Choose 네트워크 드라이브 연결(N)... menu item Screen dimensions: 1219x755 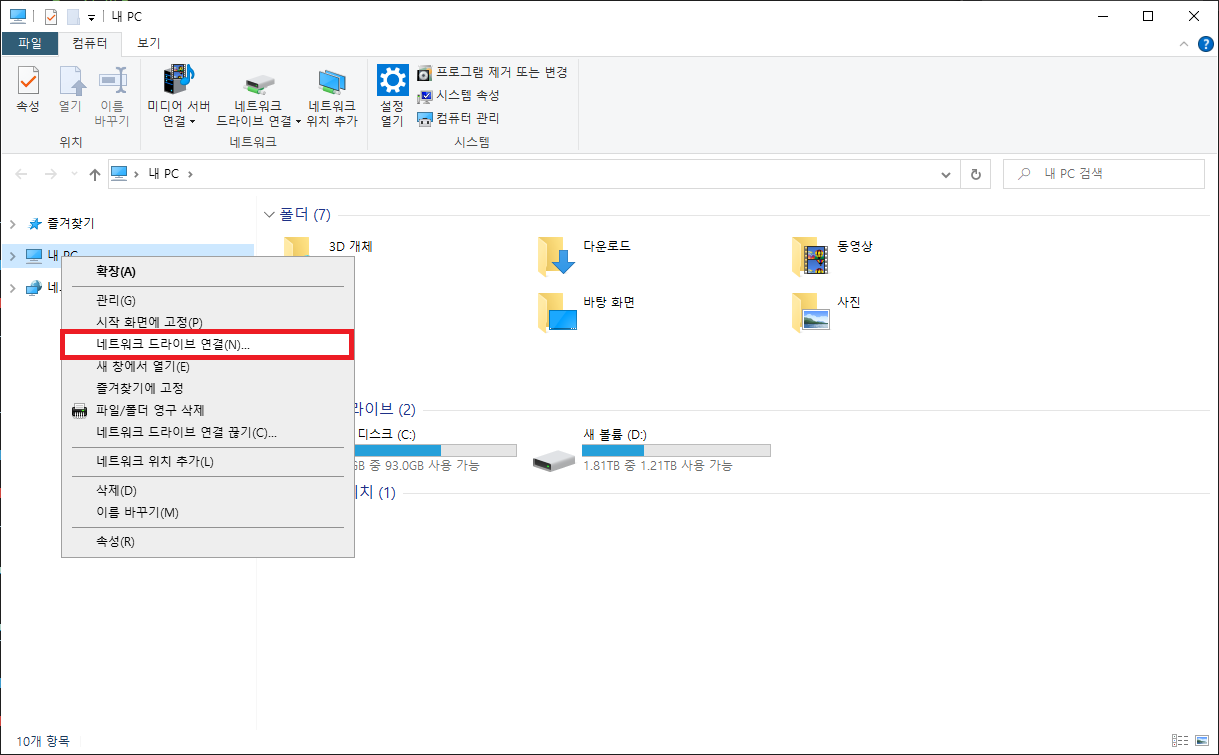[208, 344]
